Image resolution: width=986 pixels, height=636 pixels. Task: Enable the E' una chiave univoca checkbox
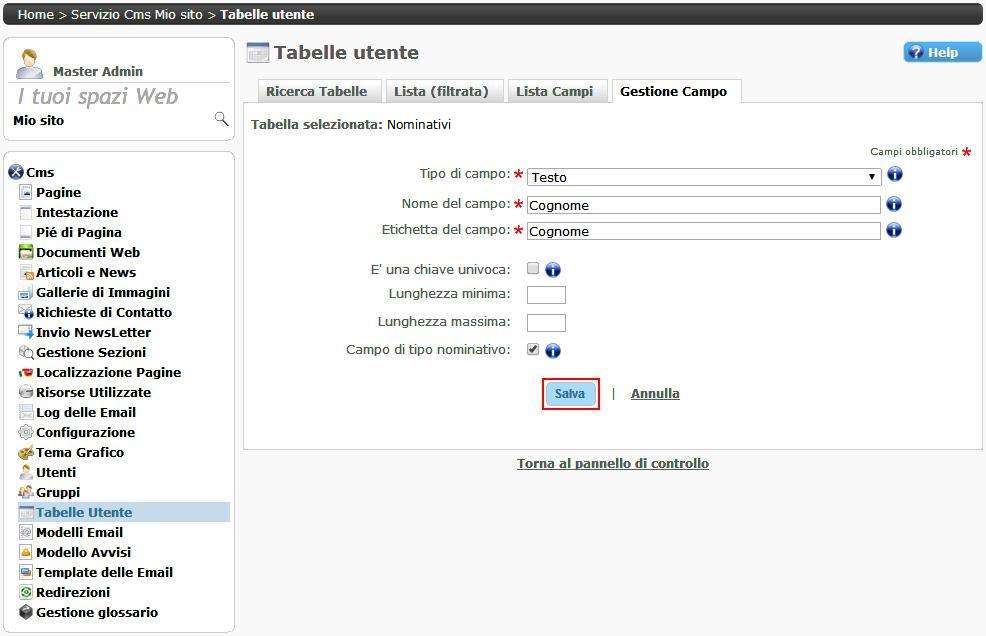click(x=533, y=268)
